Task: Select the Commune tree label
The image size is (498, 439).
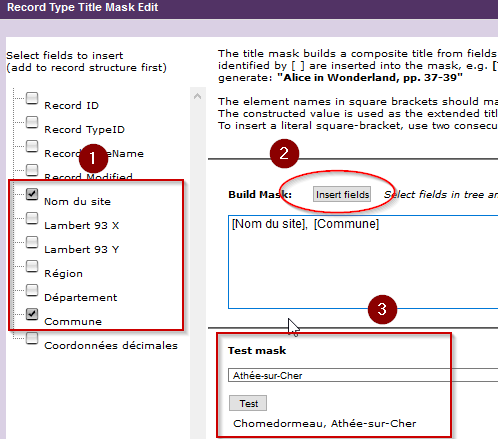Action: [73, 322]
